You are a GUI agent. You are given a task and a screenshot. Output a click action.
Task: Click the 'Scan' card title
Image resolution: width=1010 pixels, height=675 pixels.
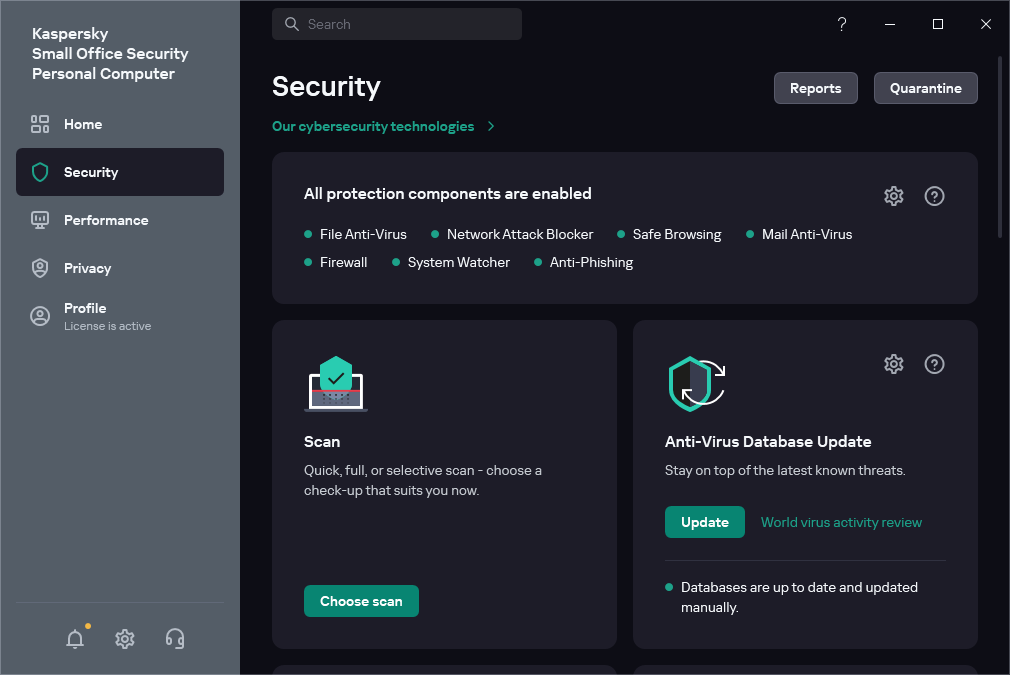[322, 441]
